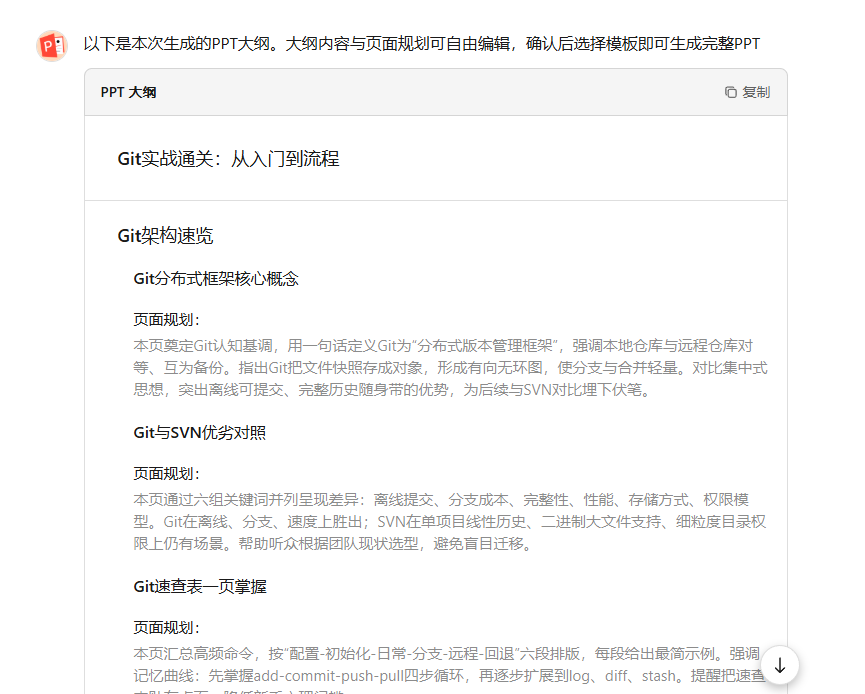Screen dimensions: 865x694
Task: Edit paragraph starting 本页奠定Git认知基调
Action: click(x=450, y=368)
